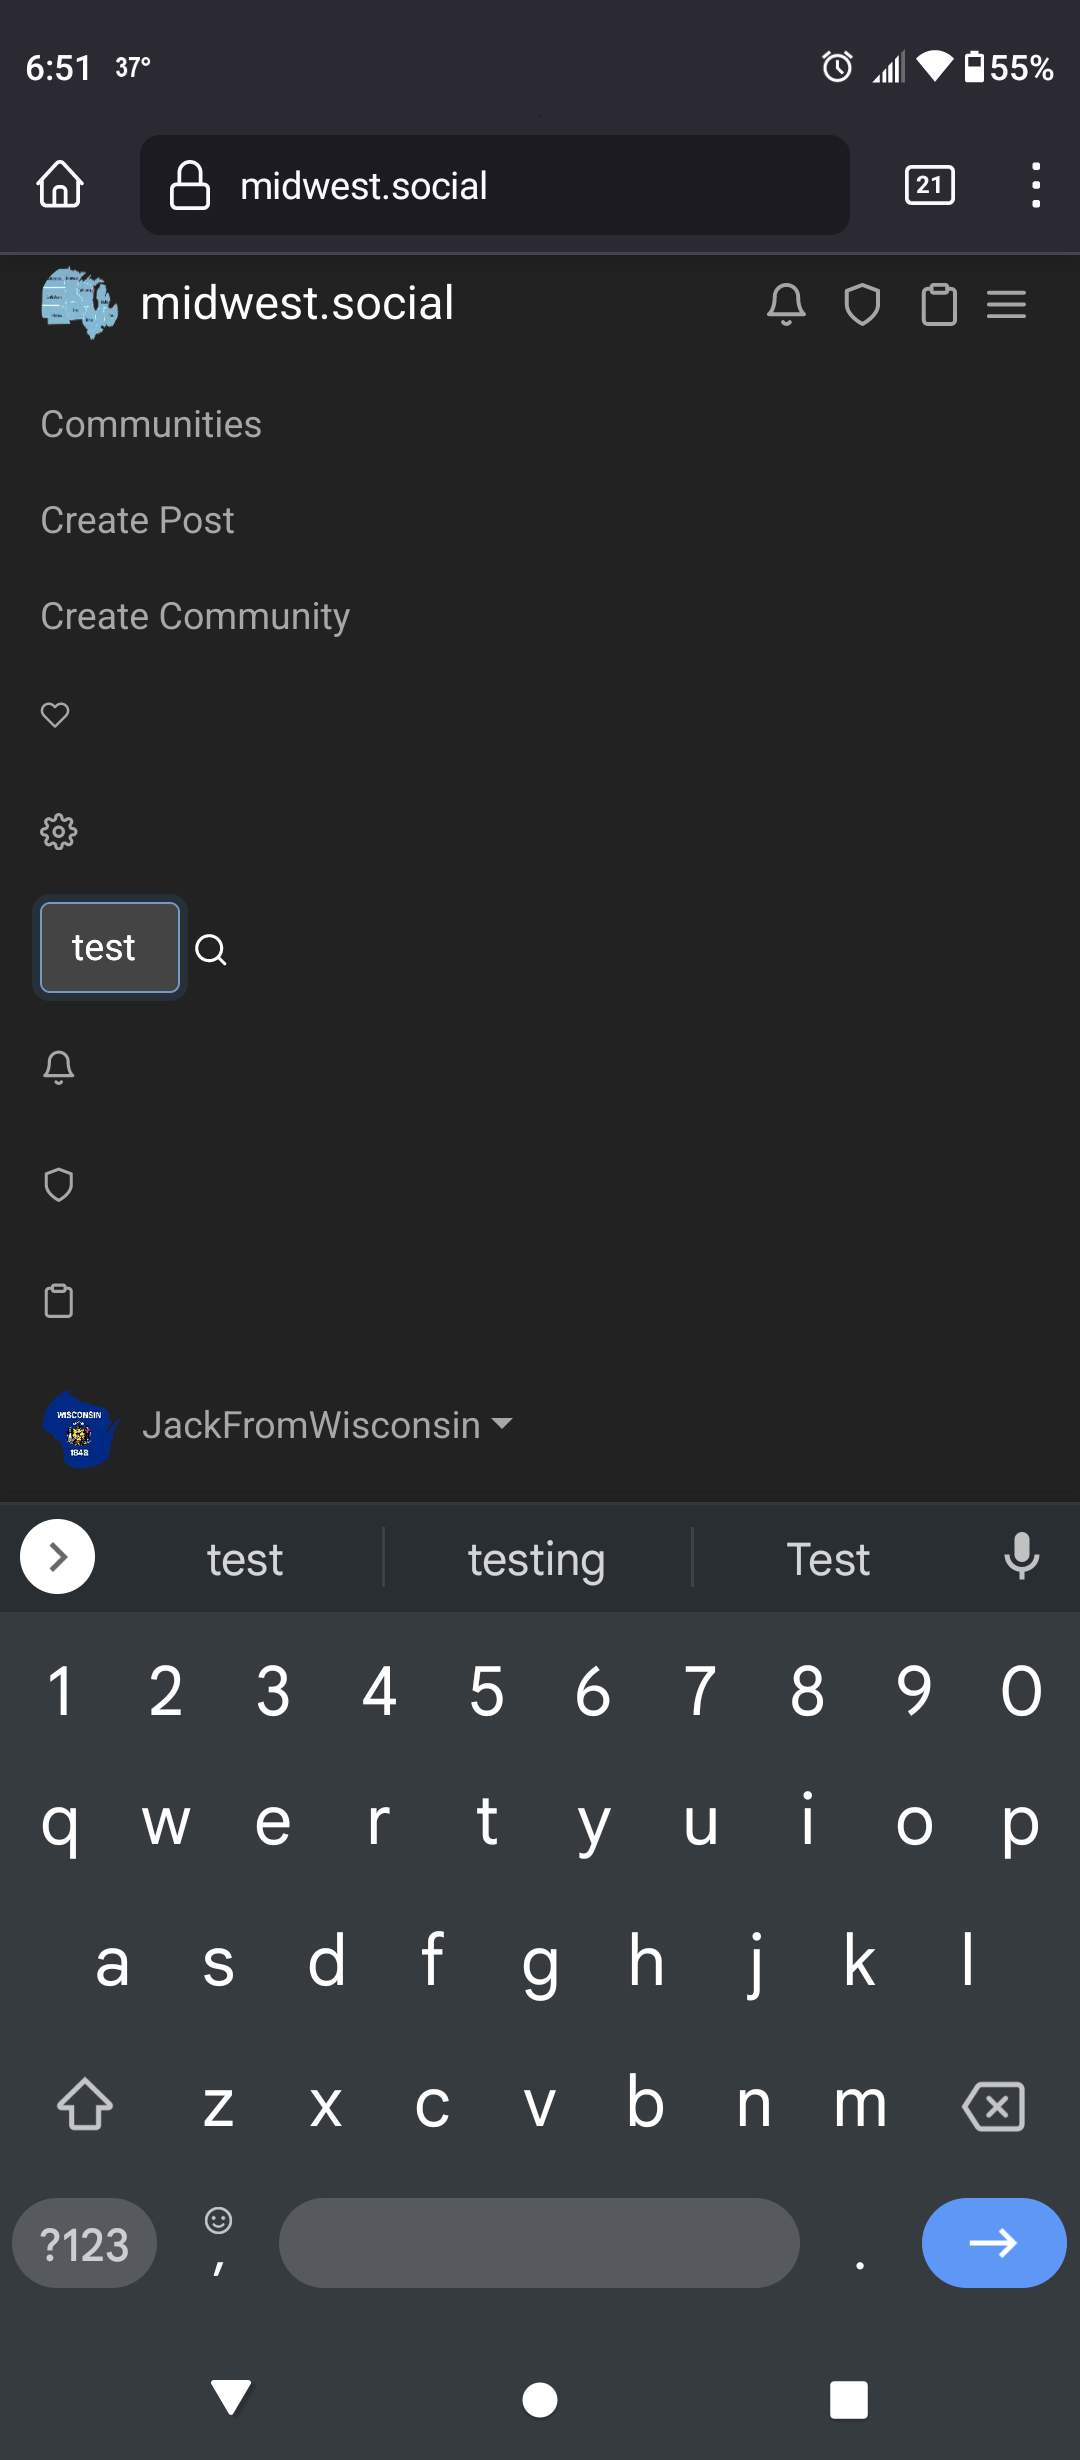The height and width of the screenshot is (2460, 1080).
Task: Choose the suggestion word testing
Action: [536, 1559]
